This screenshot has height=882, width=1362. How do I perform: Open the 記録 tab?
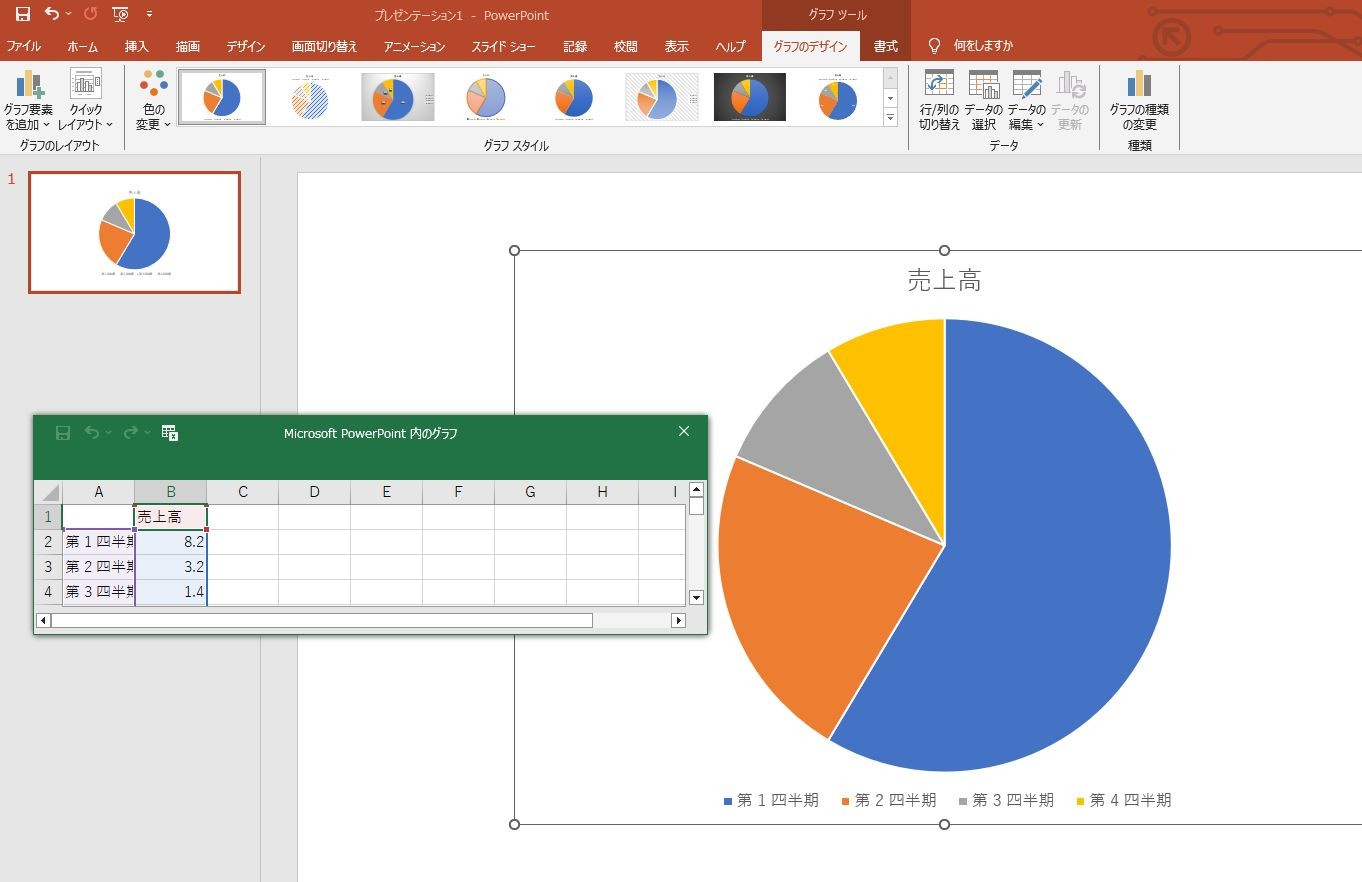575,46
